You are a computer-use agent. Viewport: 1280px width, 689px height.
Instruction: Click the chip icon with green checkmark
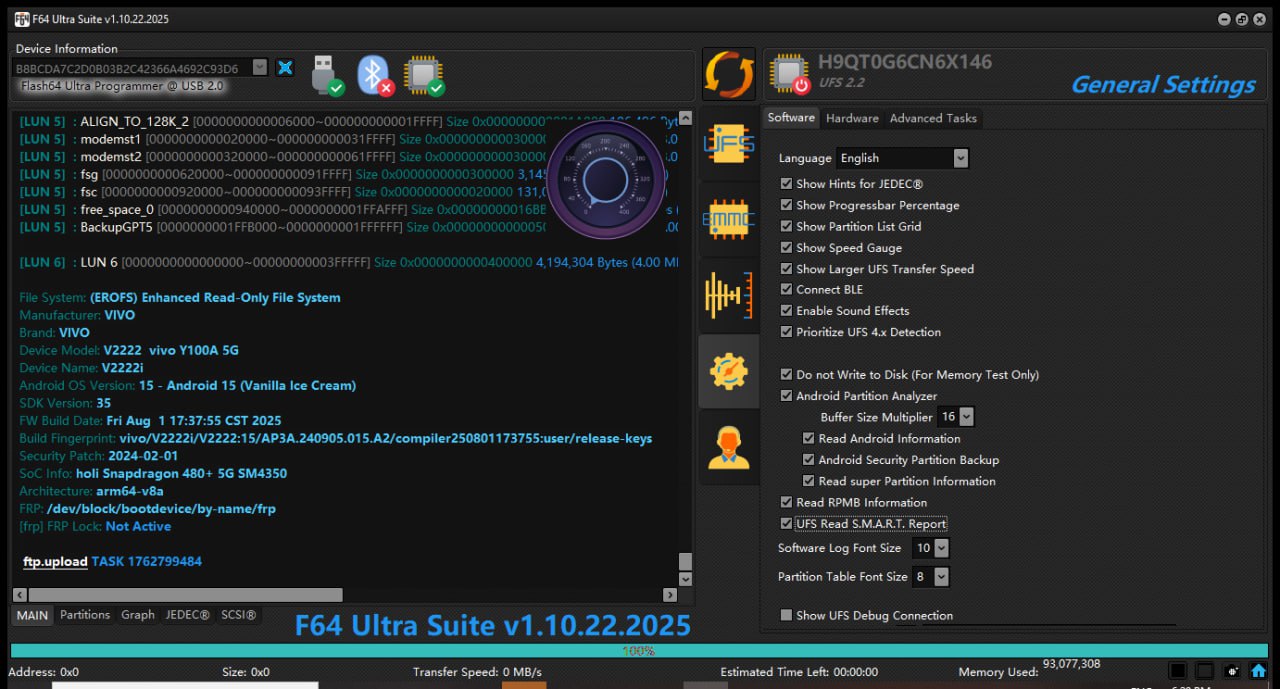click(424, 75)
